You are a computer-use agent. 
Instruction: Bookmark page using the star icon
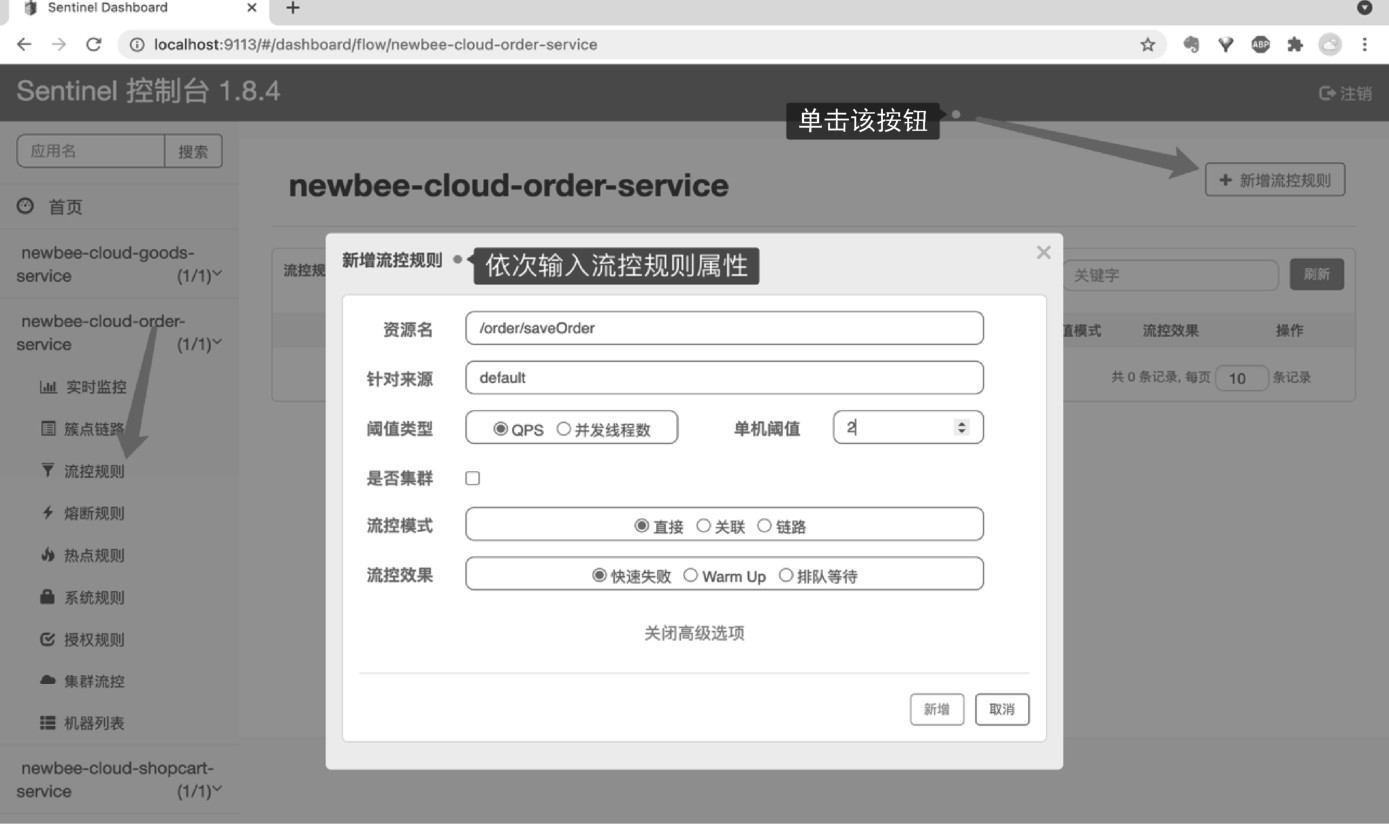pyautogui.click(x=1147, y=44)
